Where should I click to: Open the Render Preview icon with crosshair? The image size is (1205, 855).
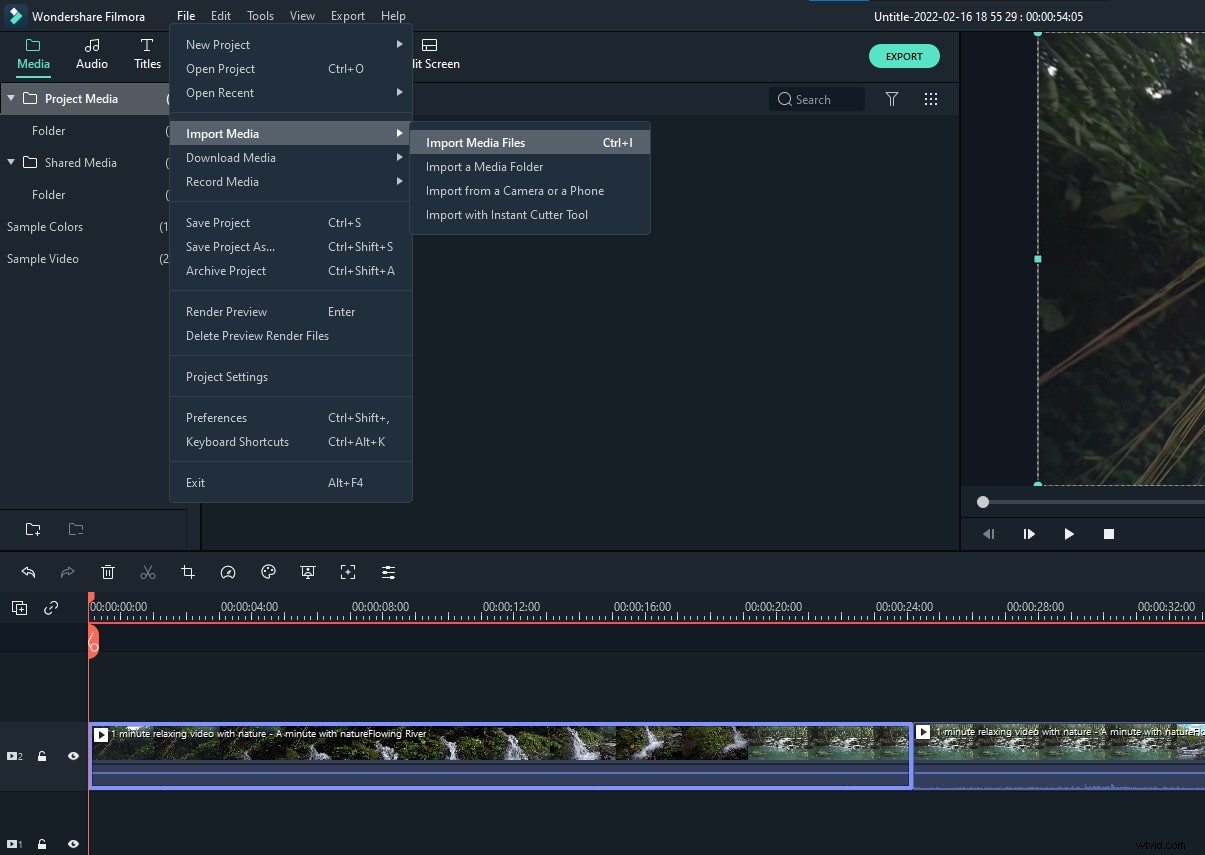coord(348,572)
